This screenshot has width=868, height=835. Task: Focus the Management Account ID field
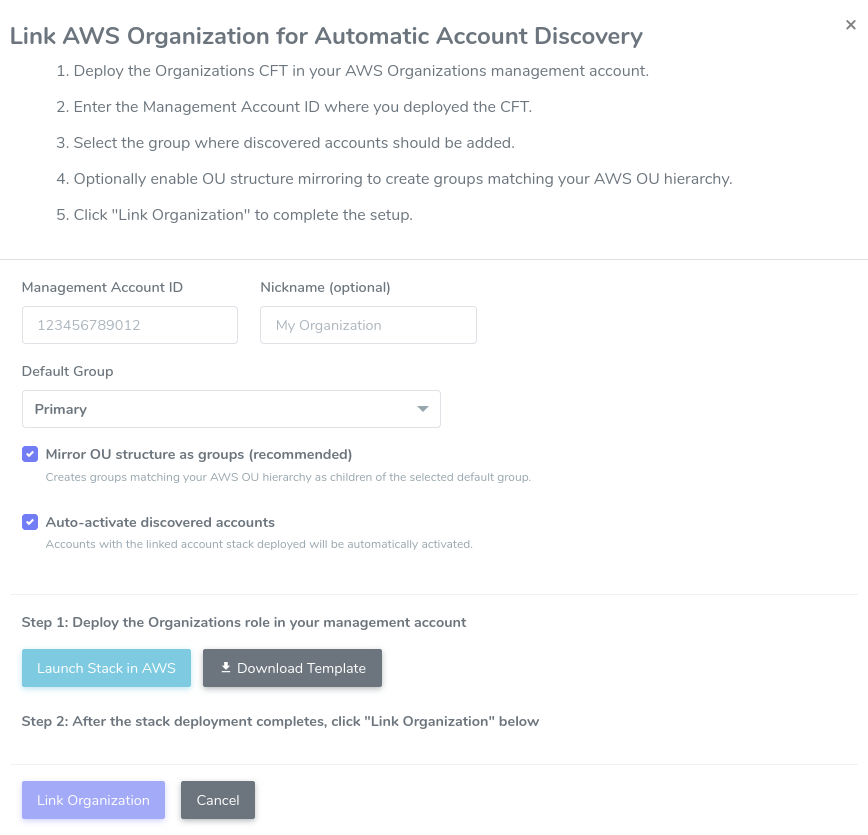(x=130, y=325)
